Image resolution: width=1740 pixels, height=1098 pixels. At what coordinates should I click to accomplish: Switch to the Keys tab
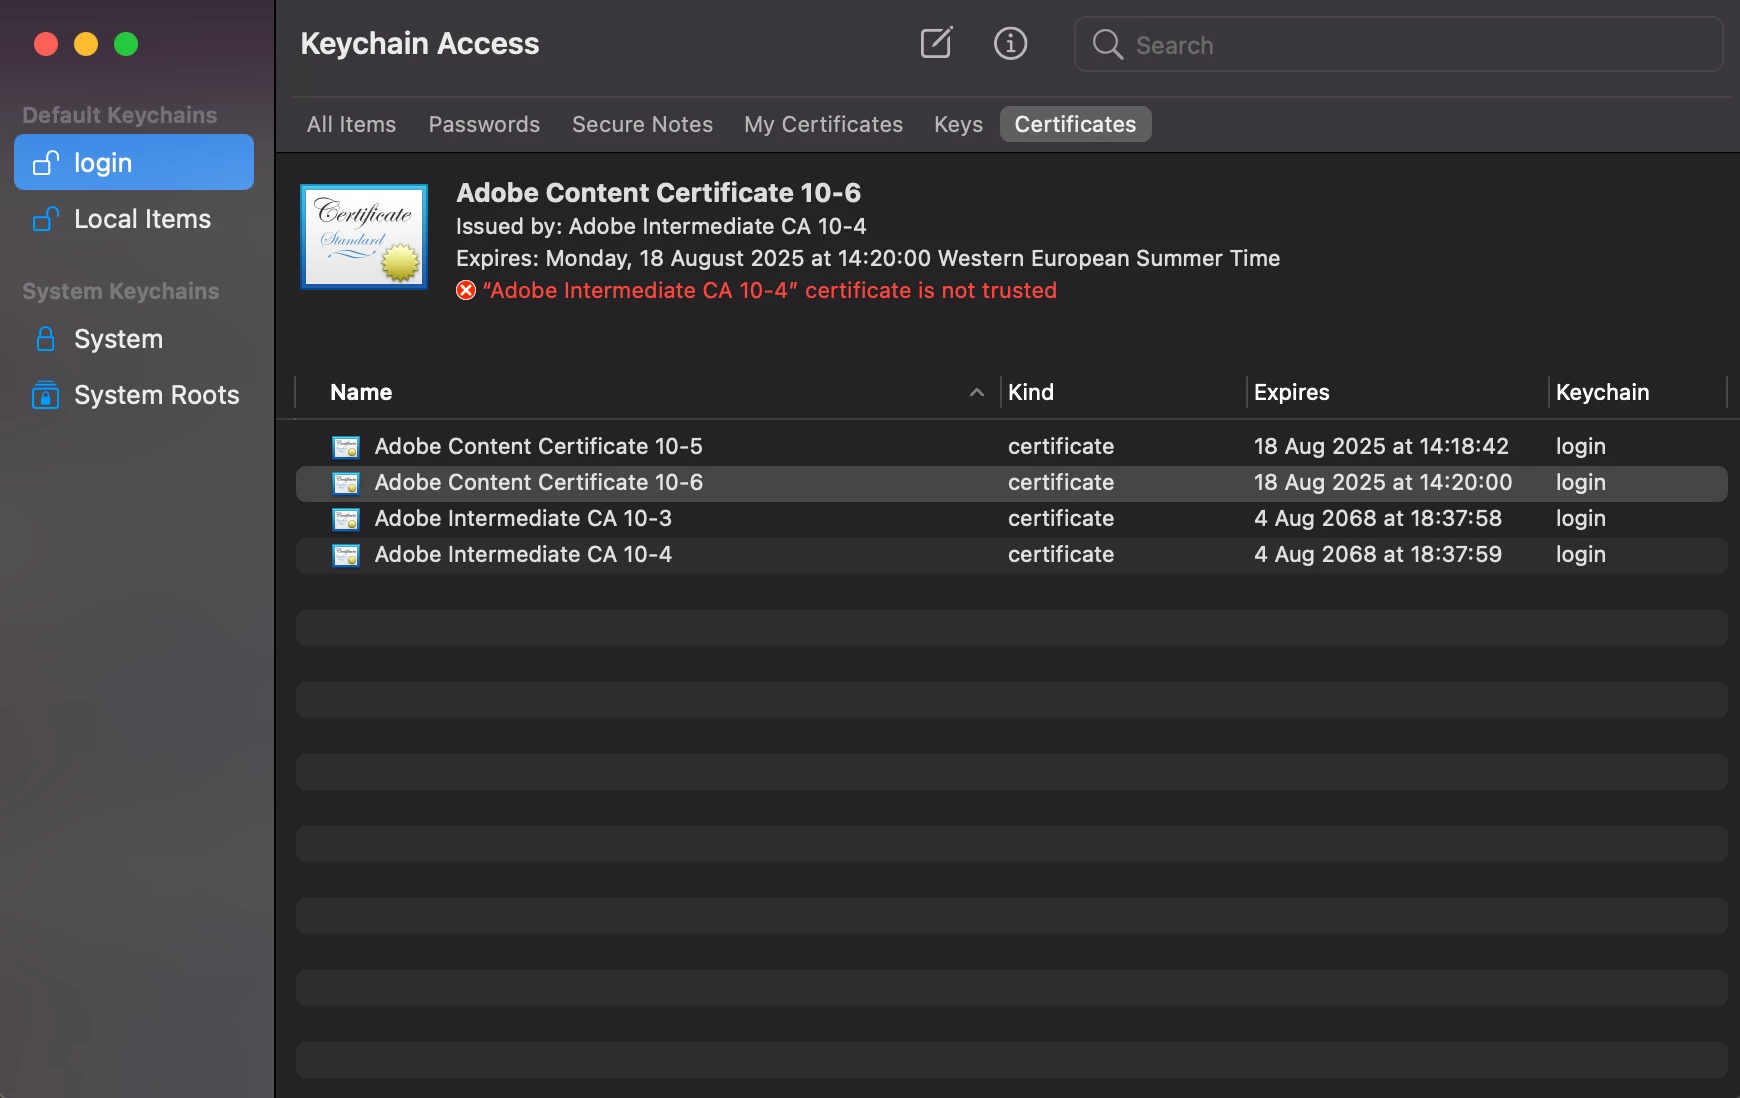[958, 124]
